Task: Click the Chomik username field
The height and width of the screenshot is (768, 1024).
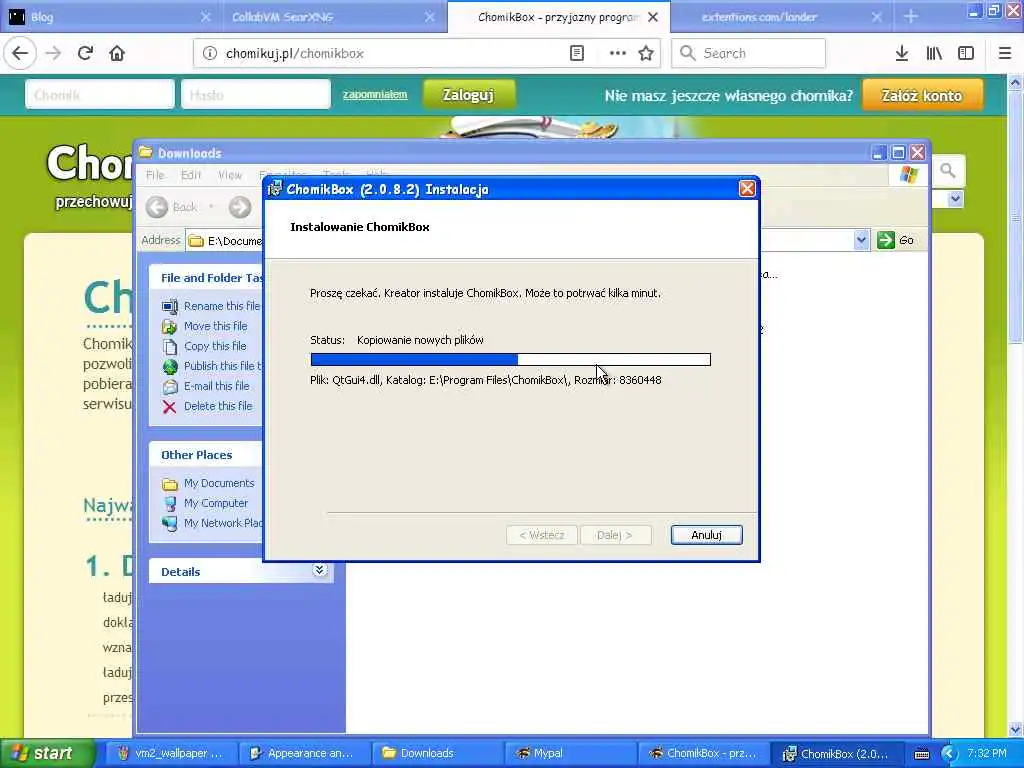Action: (x=100, y=95)
